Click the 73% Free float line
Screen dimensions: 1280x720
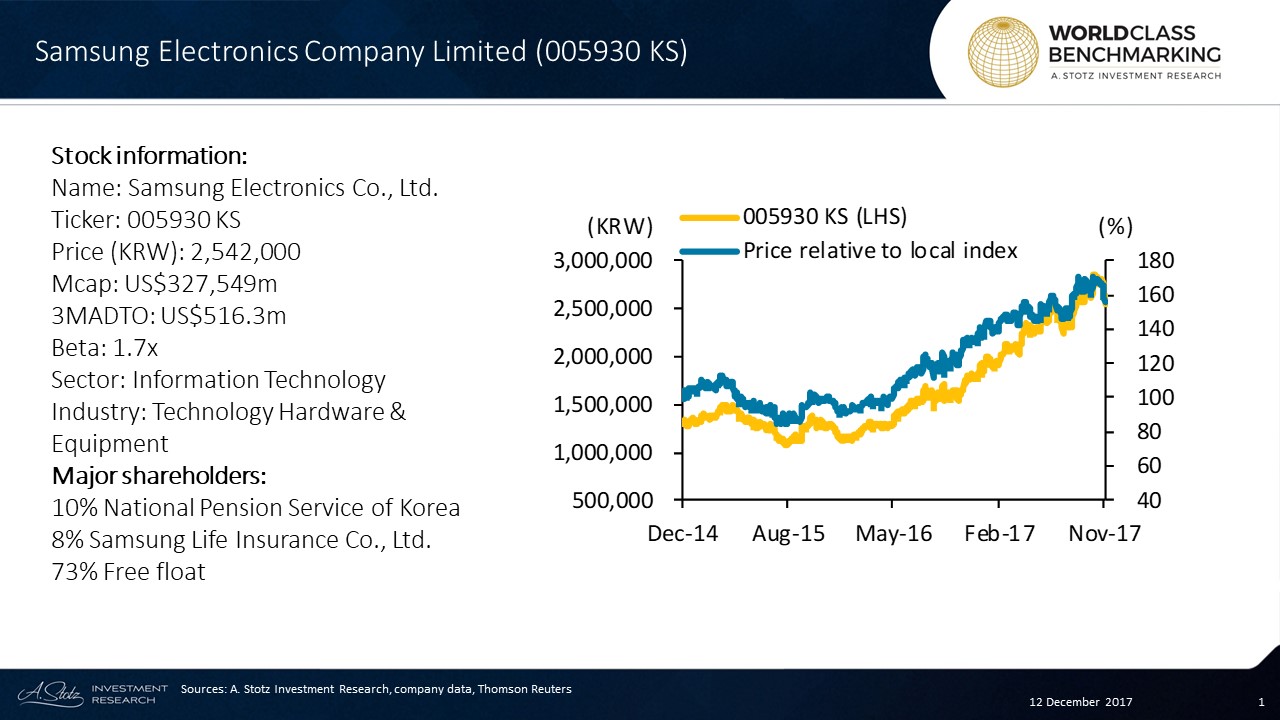pos(128,572)
